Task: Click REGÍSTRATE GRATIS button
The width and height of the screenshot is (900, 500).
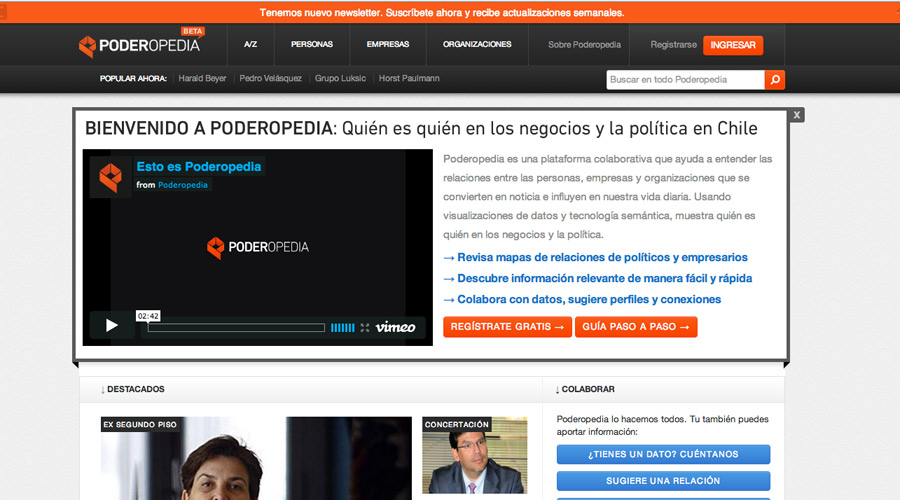Action: 507,327
